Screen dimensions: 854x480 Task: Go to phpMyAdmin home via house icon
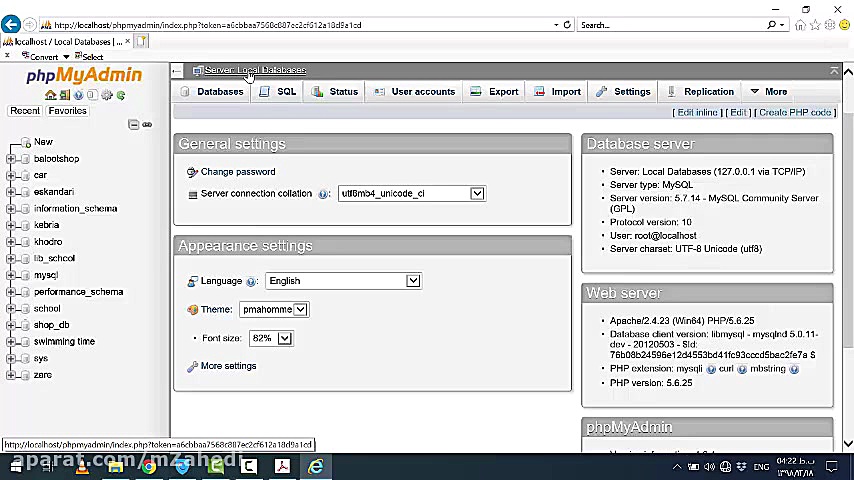51,95
